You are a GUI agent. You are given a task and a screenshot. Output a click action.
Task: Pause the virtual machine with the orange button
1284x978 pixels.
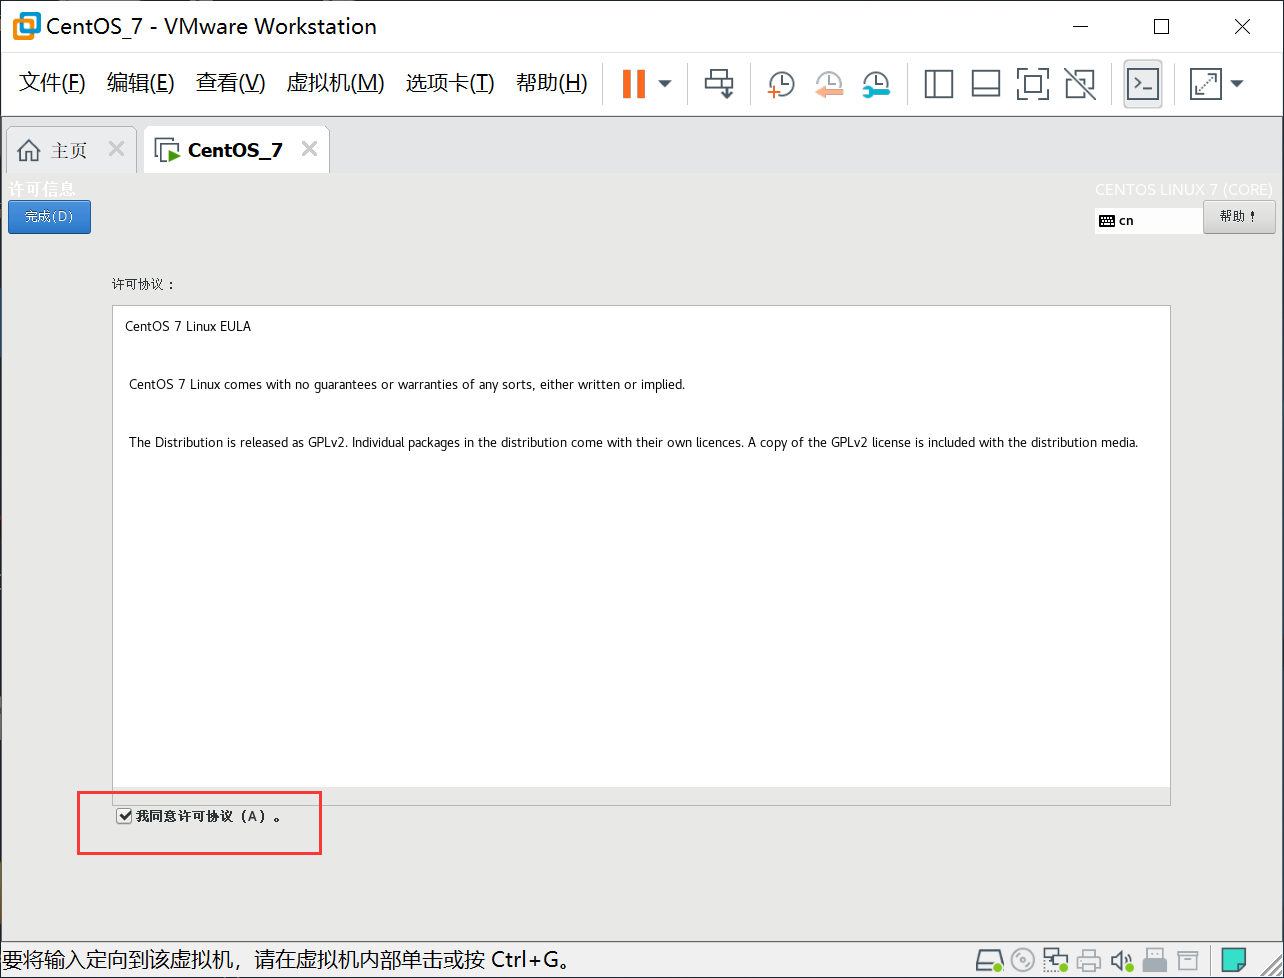click(634, 84)
